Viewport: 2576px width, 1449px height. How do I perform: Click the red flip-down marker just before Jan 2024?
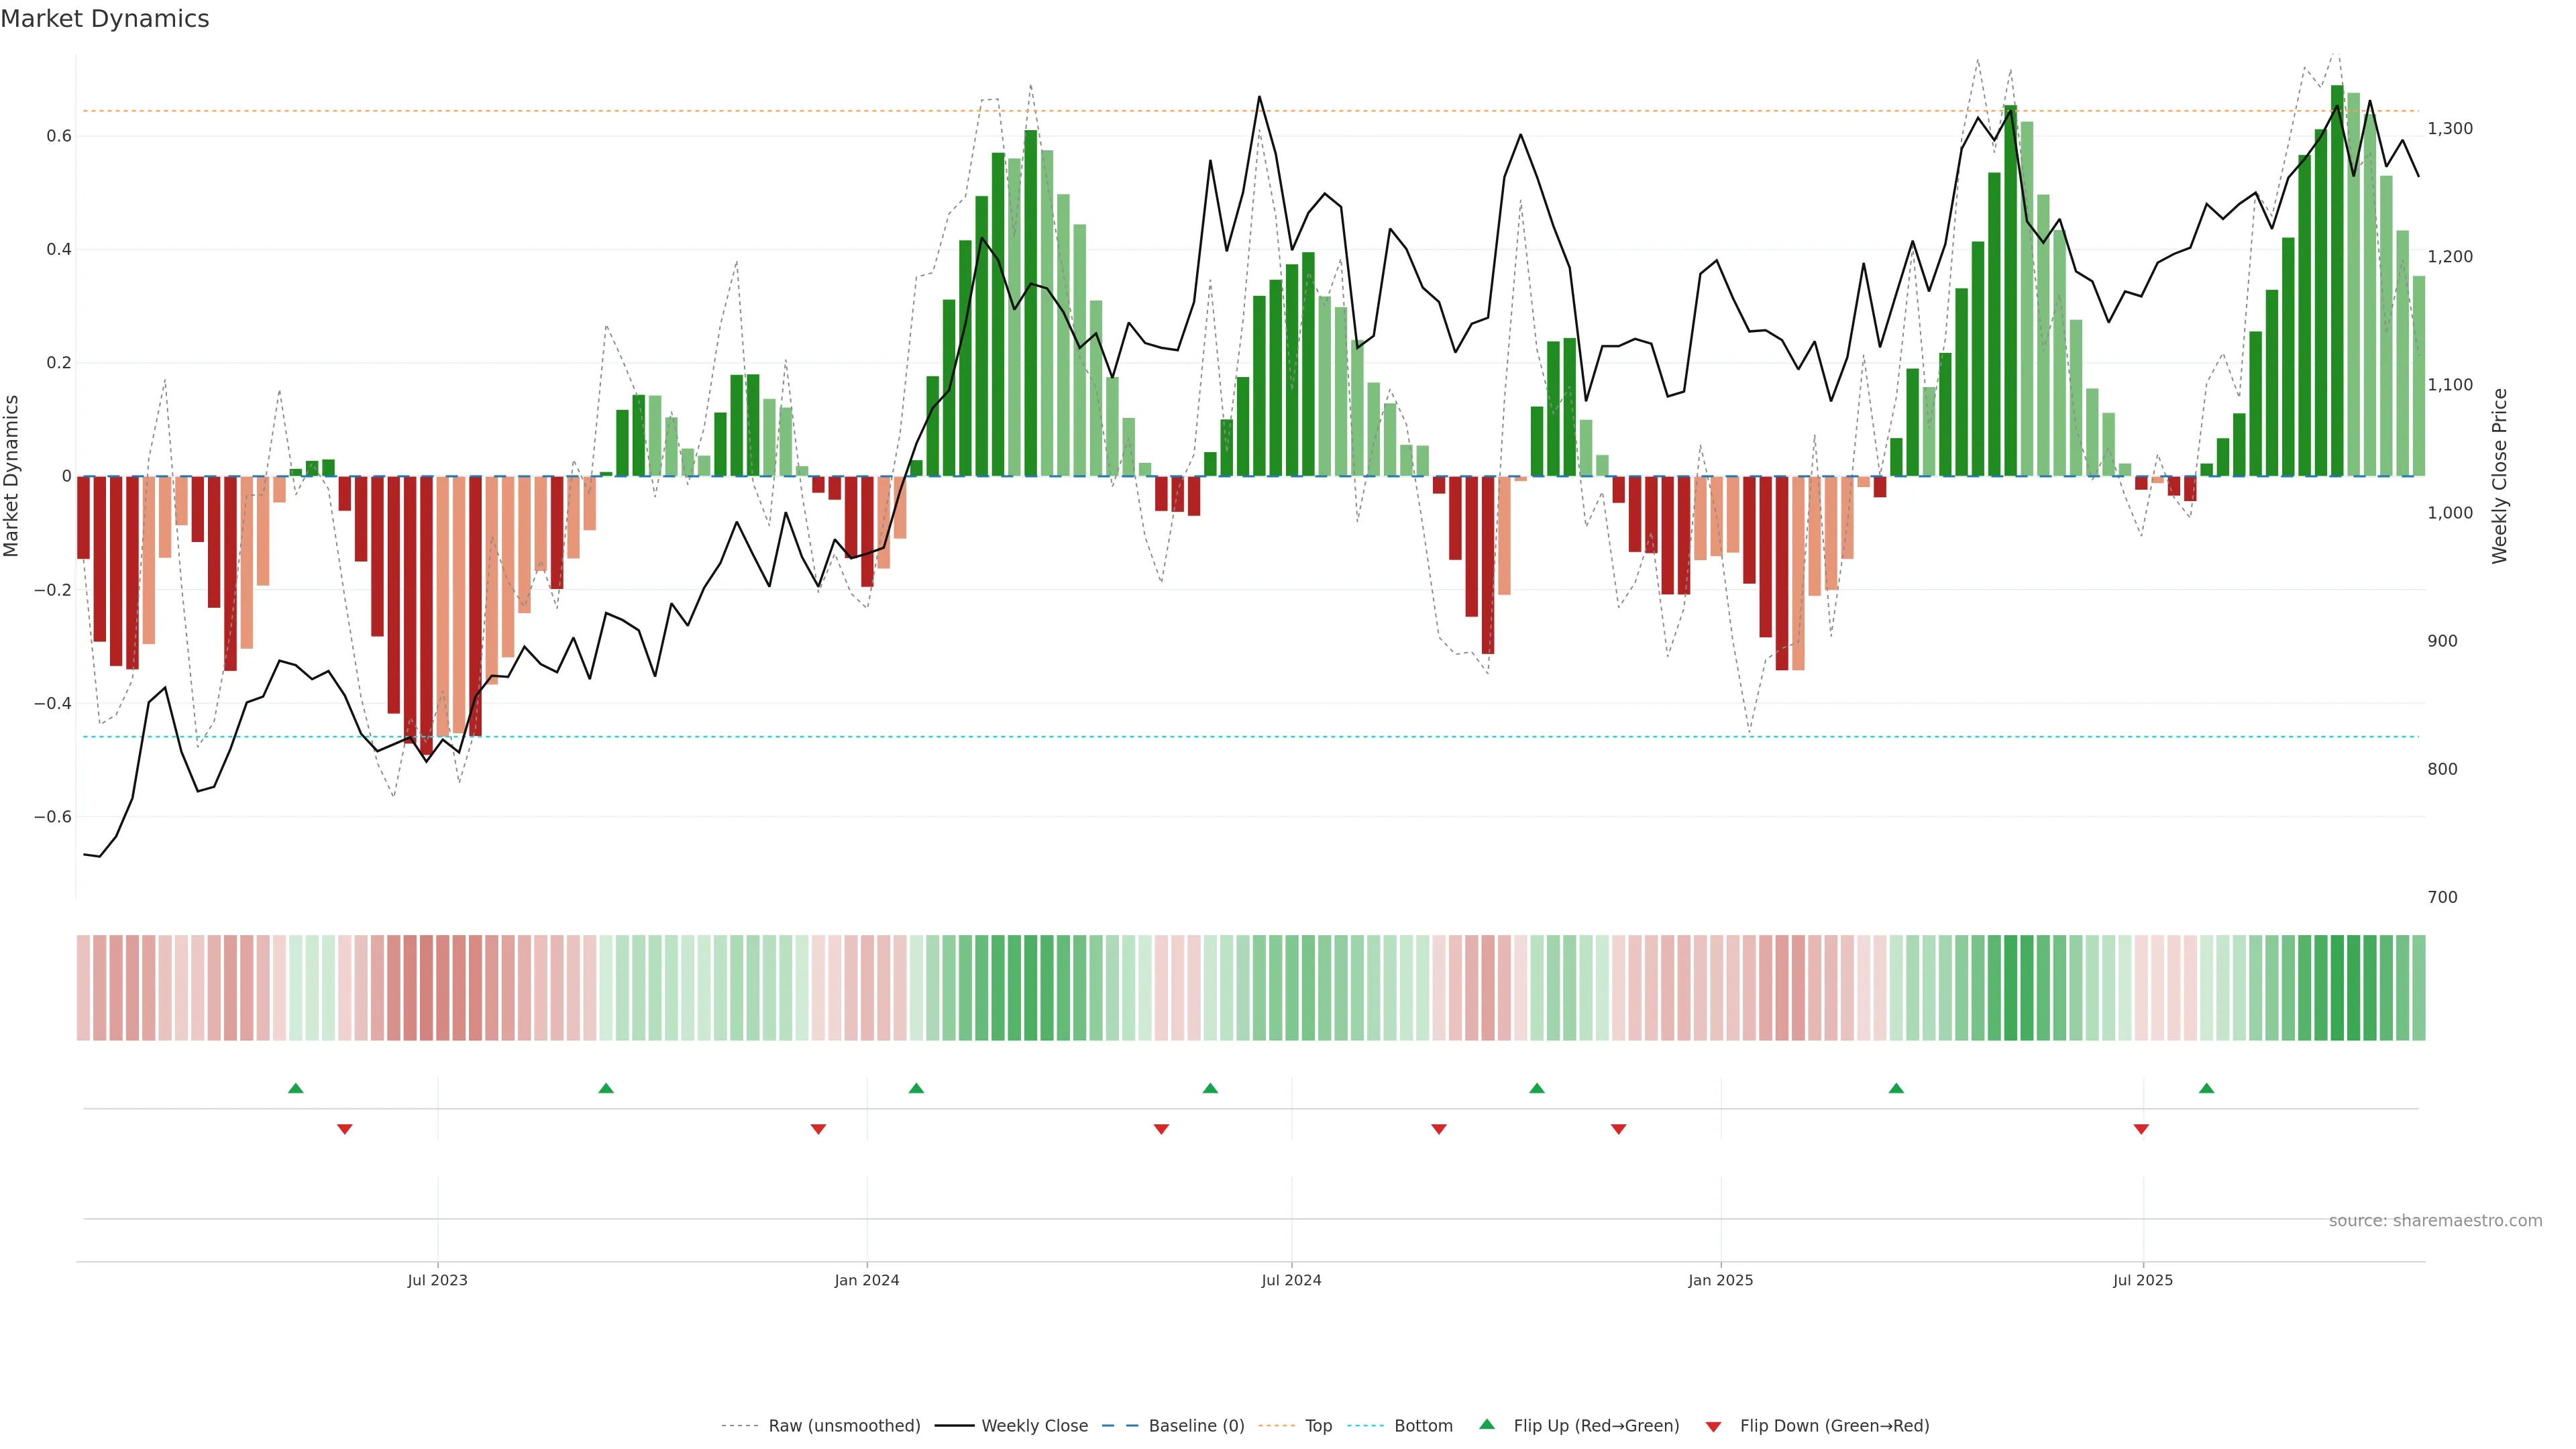(818, 1129)
